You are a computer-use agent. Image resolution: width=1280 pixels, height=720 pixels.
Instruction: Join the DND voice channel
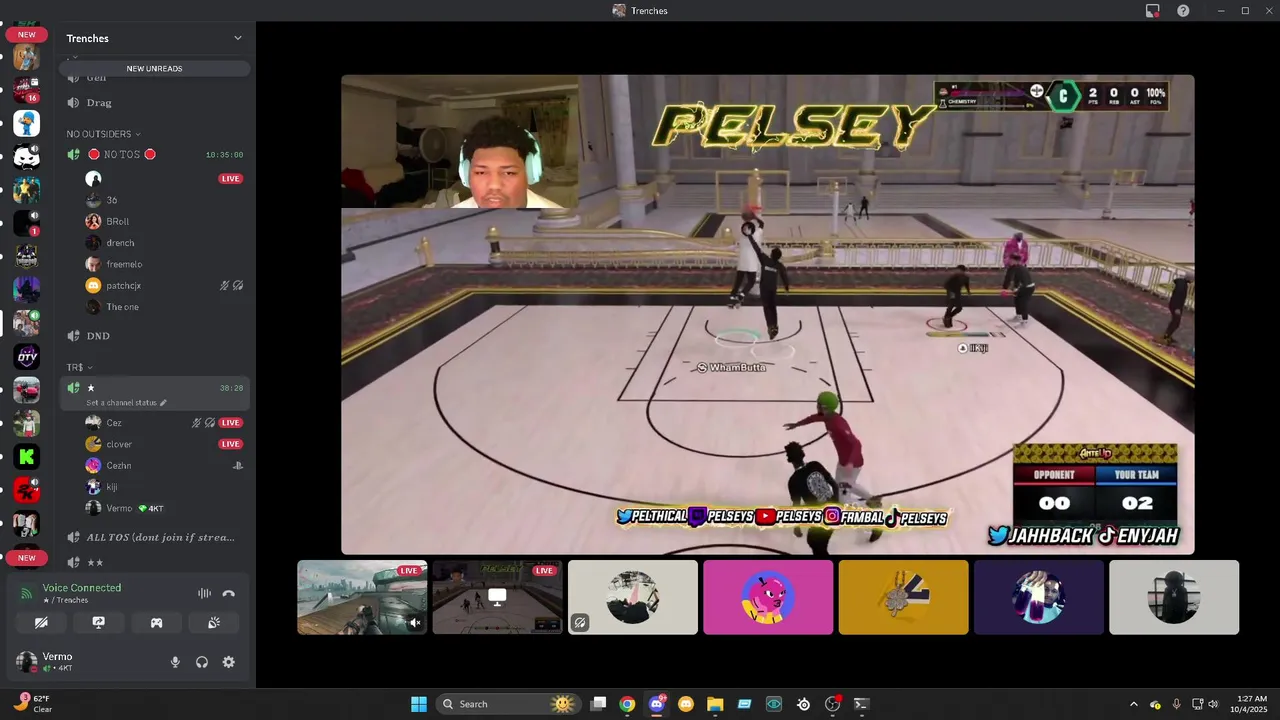pyautogui.click(x=155, y=336)
